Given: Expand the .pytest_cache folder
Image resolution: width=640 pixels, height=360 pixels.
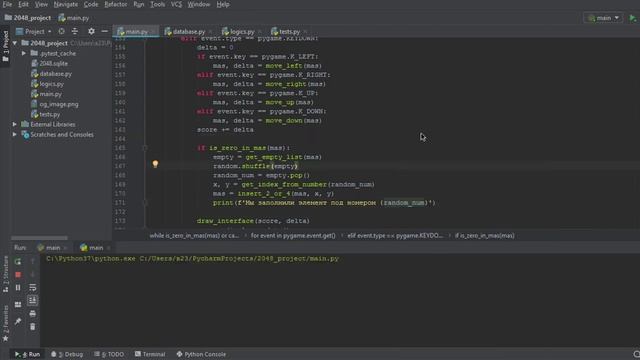Looking at the screenshot, I should click(24, 53).
